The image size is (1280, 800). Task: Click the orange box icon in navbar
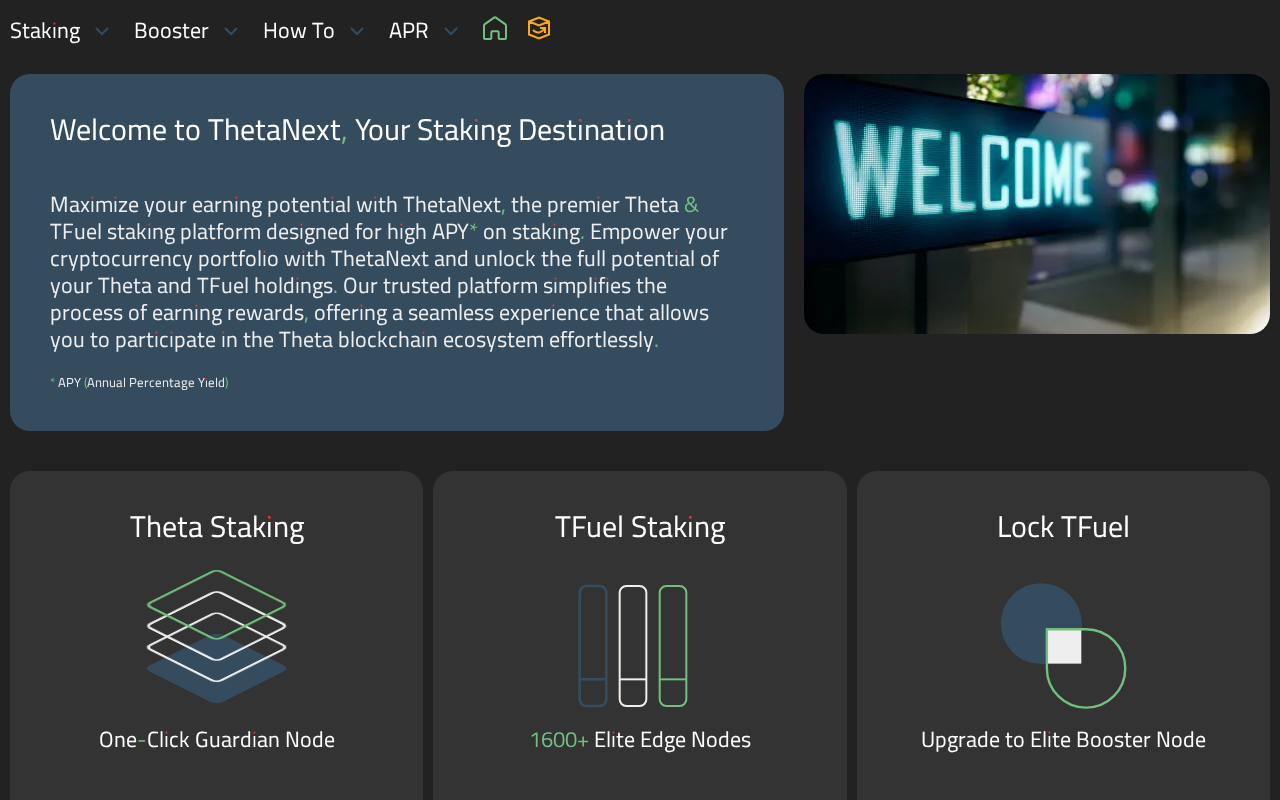(x=539, y=29)
